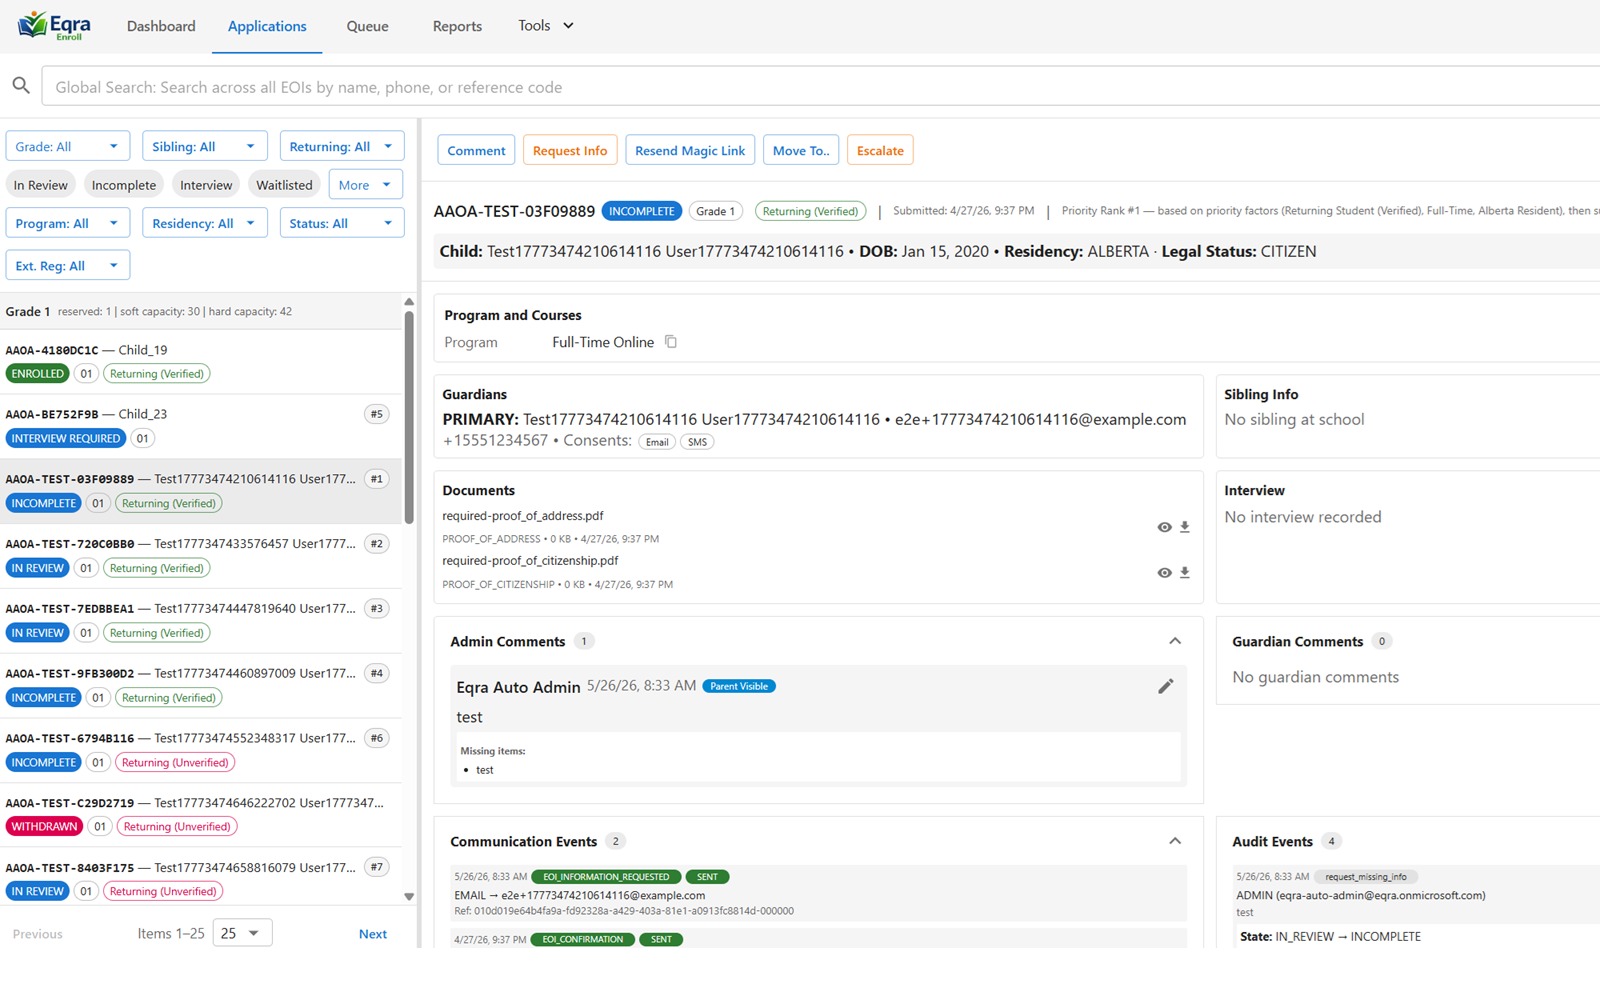Click the application list scrollbar thumb

pos(409,416)
